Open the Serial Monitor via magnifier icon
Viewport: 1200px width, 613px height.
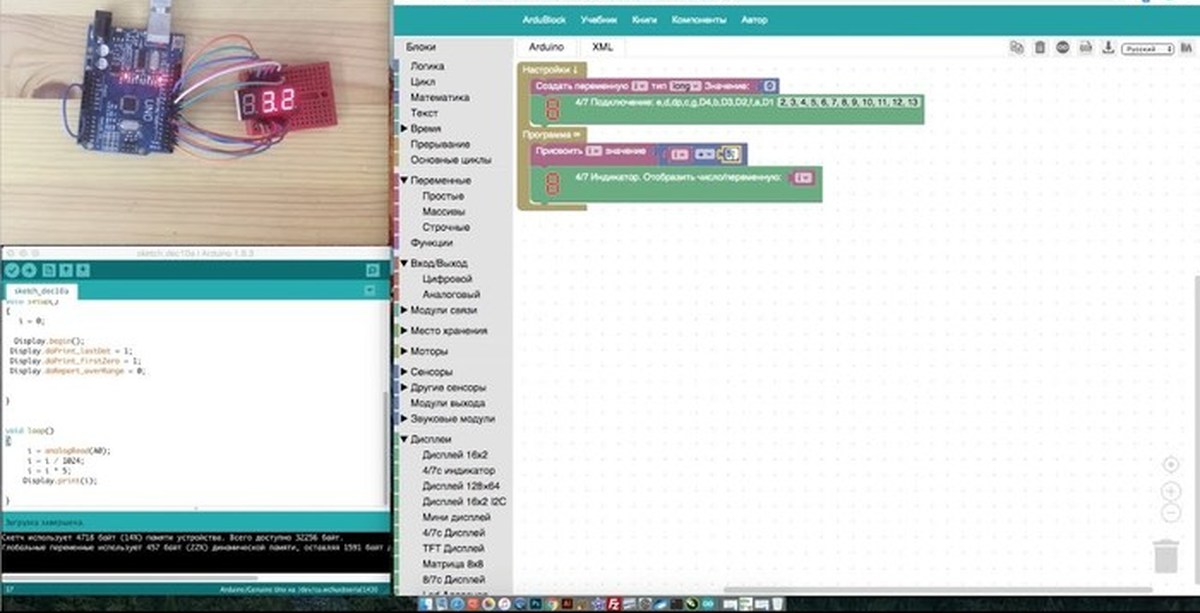click(x=373, y=271)
